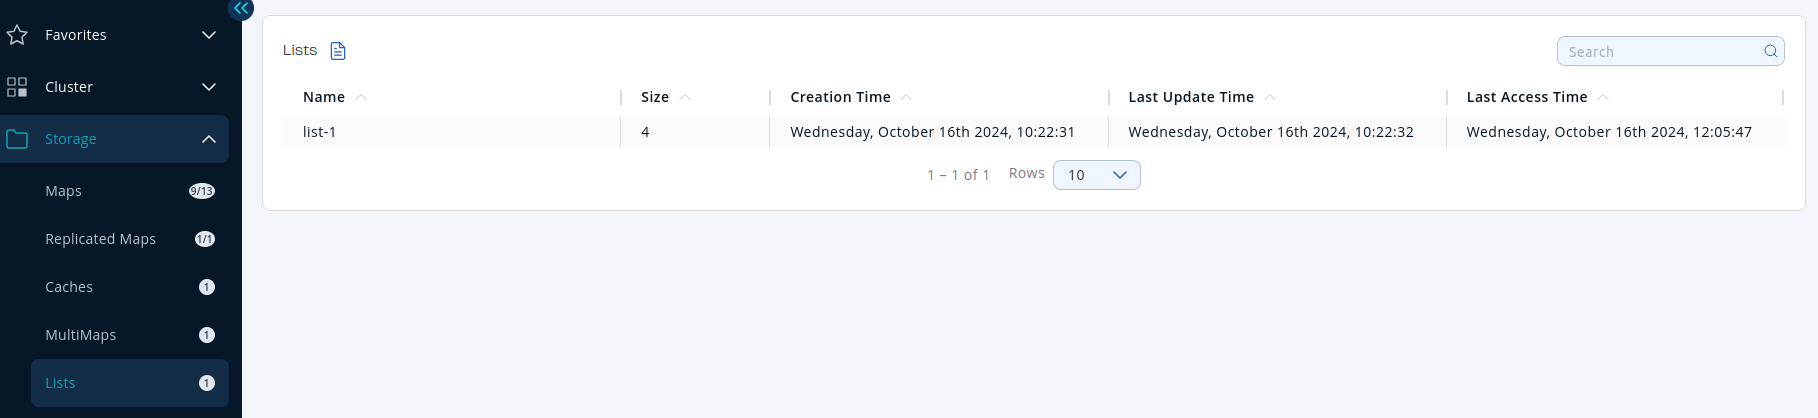The width and height of the screenshot is (1818, 418).
Task: Click the Favorites star icon
Action: click(x=17, y=35)
